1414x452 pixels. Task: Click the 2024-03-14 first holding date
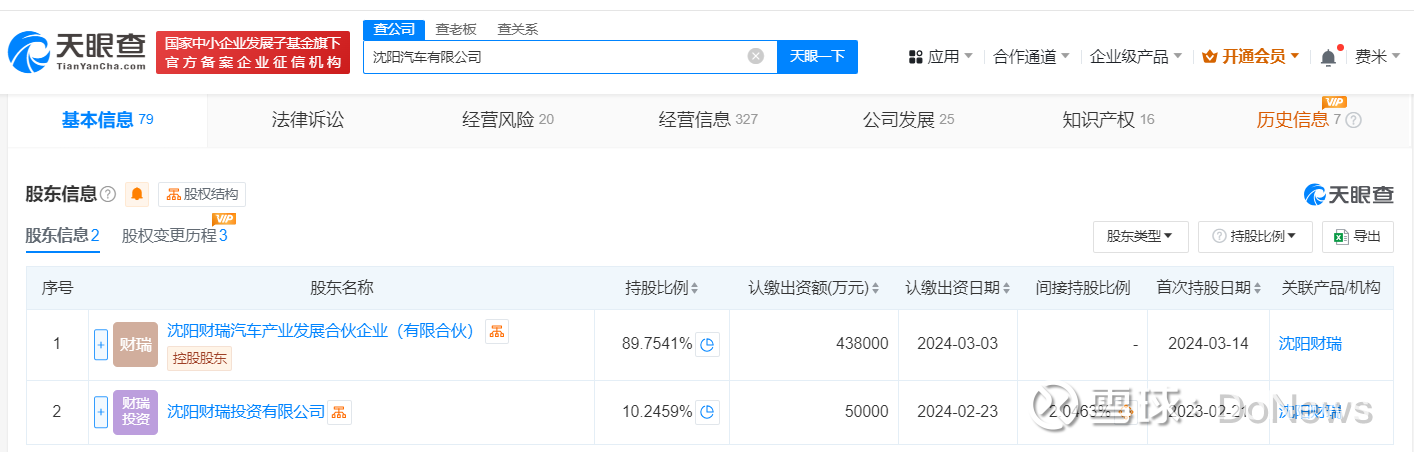[1209, 344]
